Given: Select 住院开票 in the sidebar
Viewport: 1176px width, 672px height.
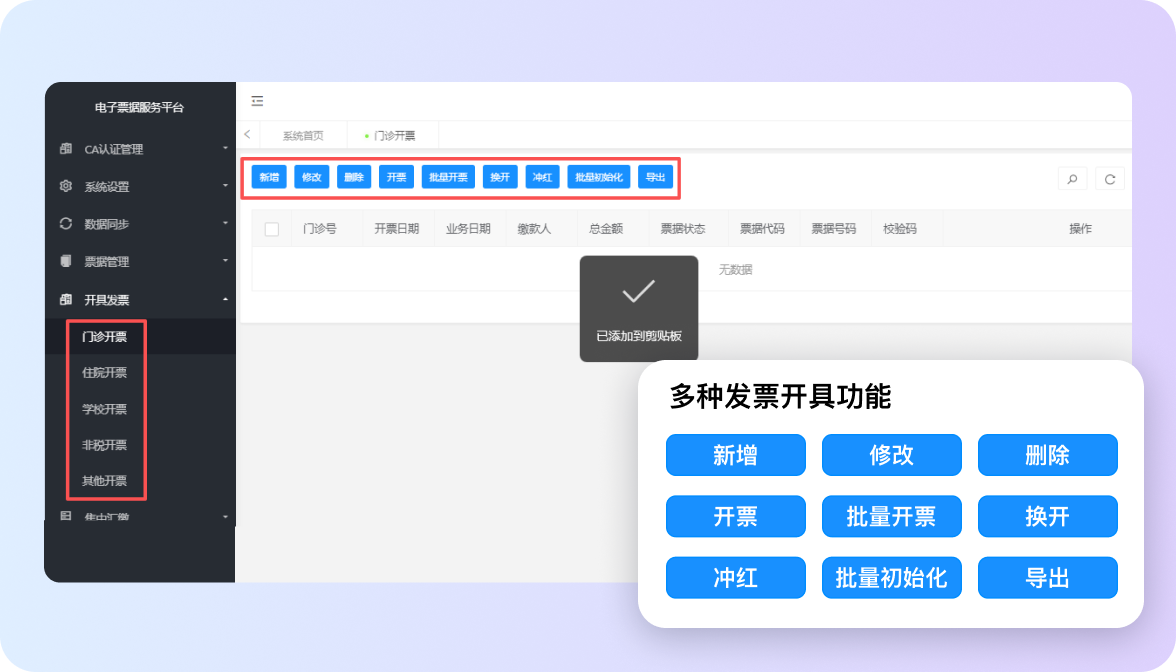Looking at the screenshot, I should pyautogui.click(x=104, y=373).
